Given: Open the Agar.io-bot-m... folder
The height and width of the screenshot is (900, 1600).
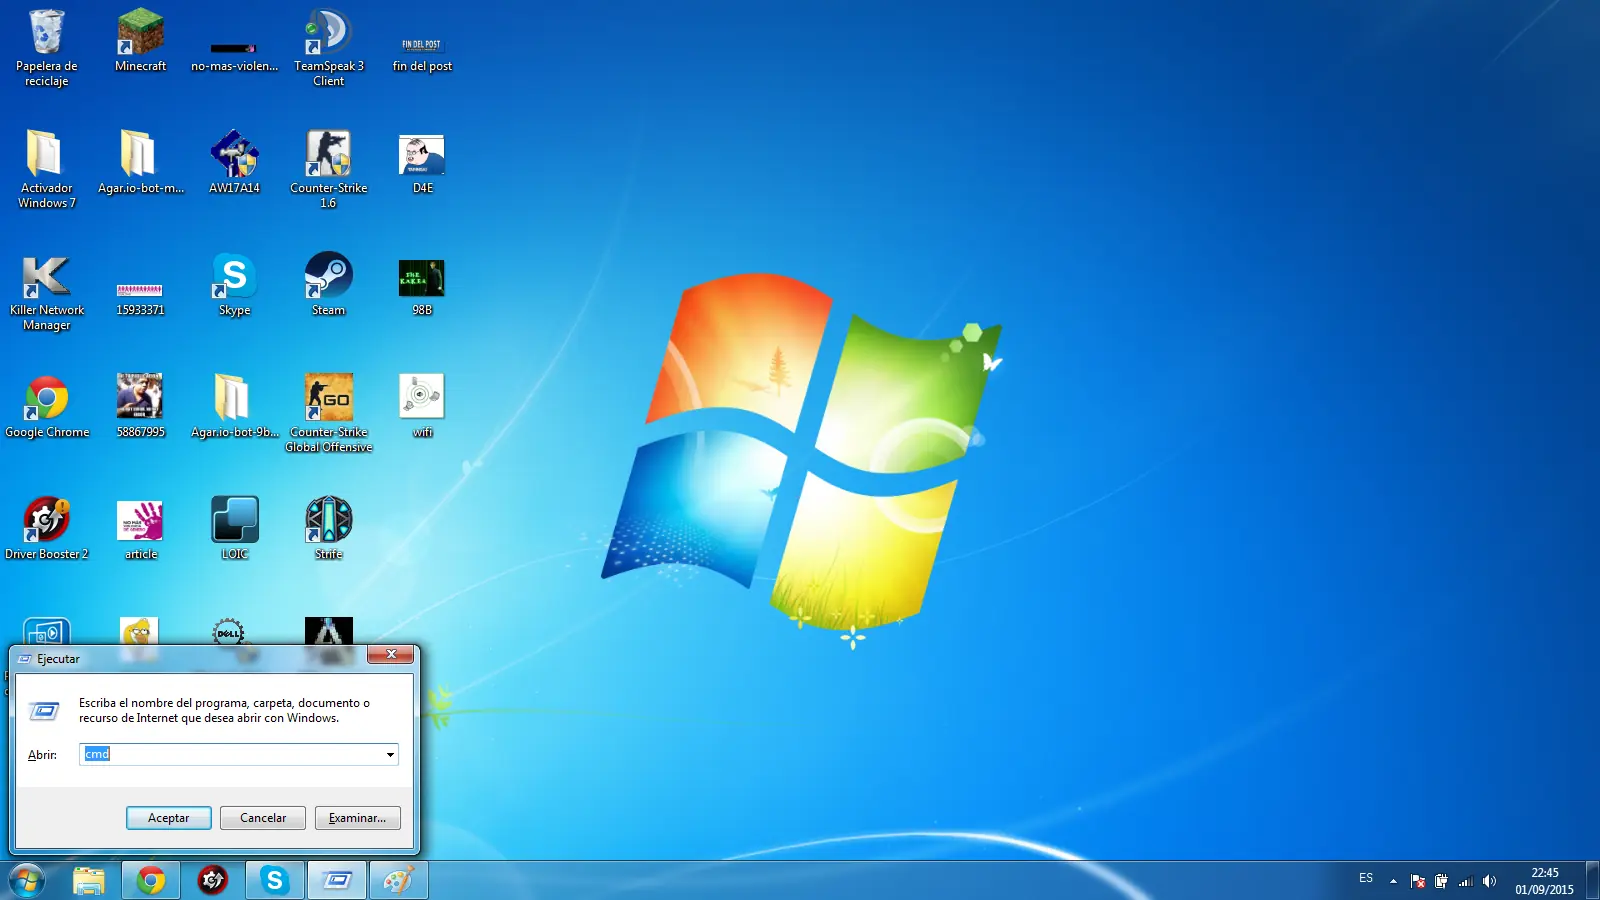Looking at the screenshot, I should 140,162.
